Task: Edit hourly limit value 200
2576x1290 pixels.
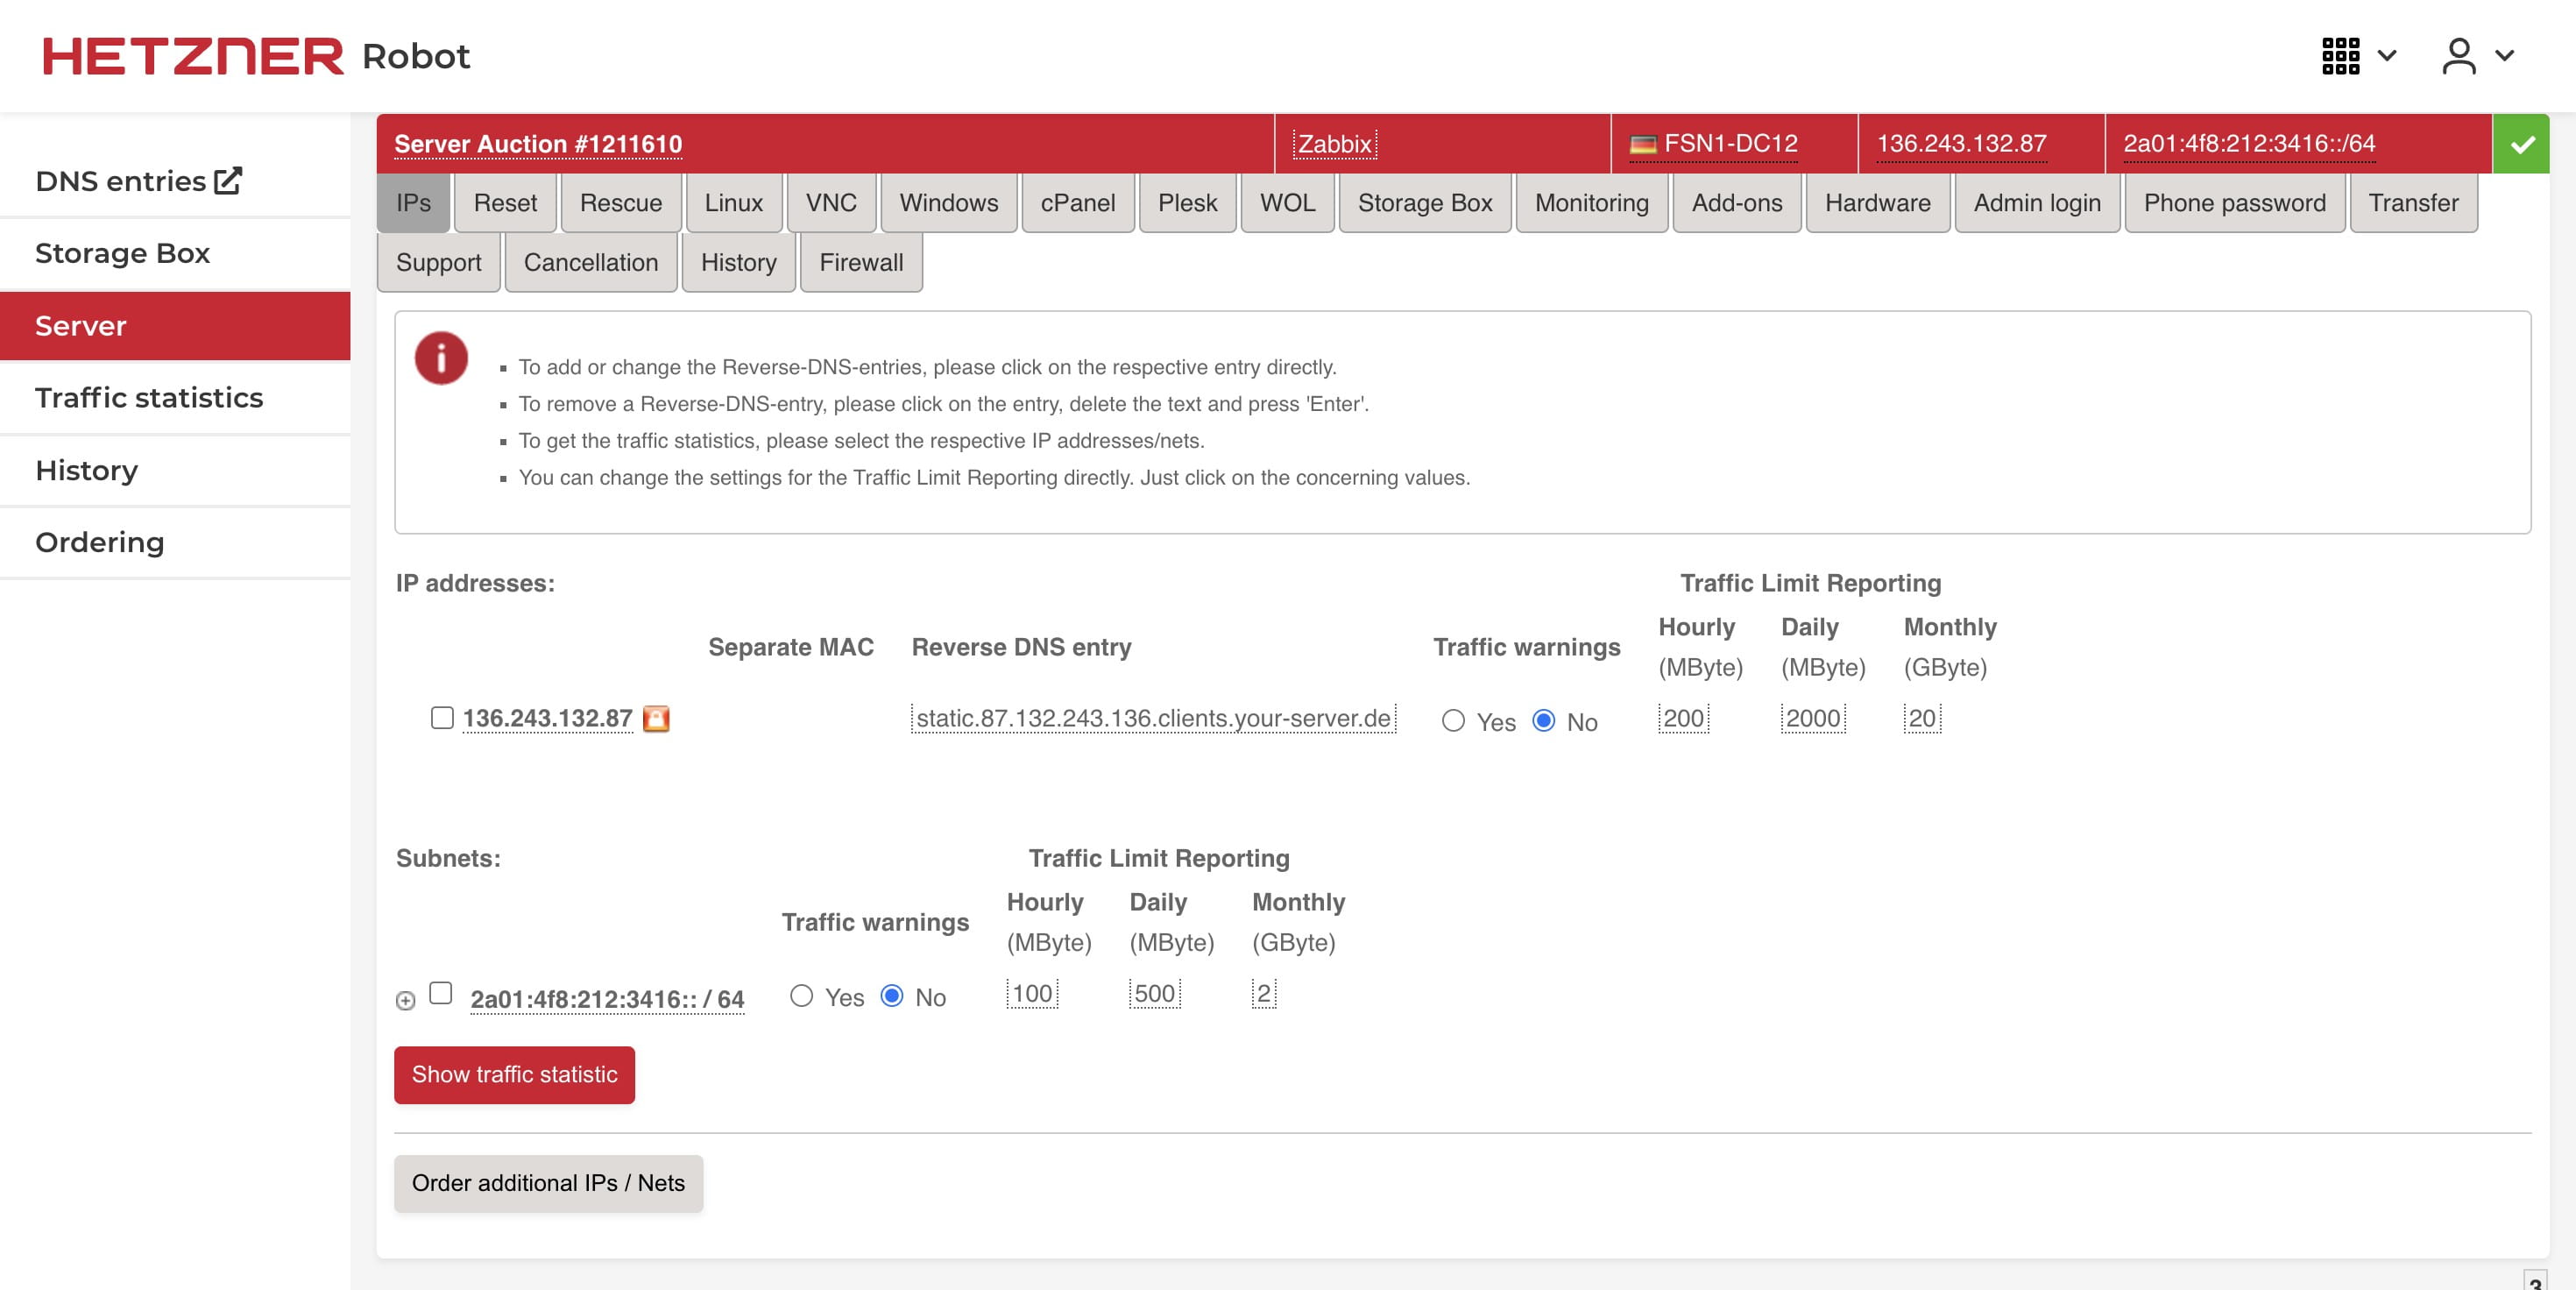Action: tap(1683, 719)
